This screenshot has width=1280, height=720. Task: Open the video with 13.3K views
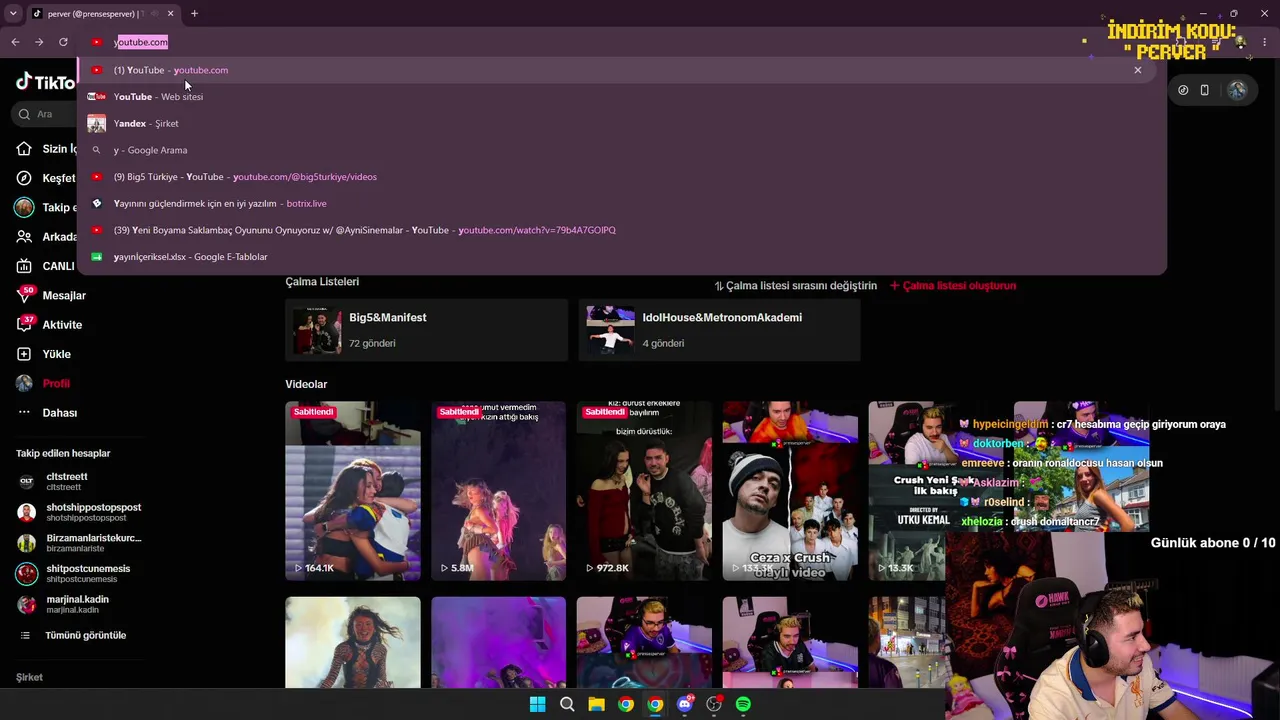coord(907,491)
